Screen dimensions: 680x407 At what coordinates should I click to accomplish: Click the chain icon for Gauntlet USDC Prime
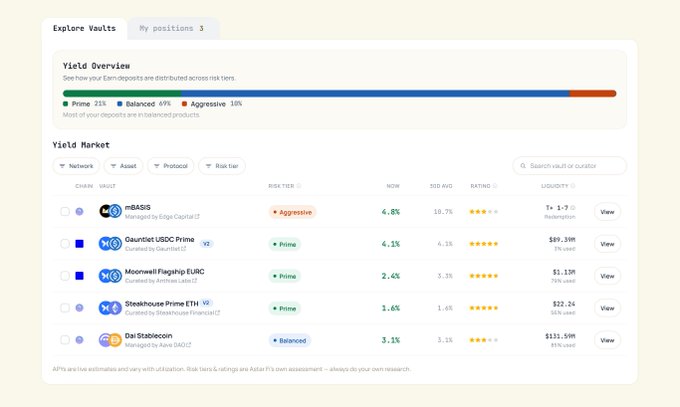point(79,244)
